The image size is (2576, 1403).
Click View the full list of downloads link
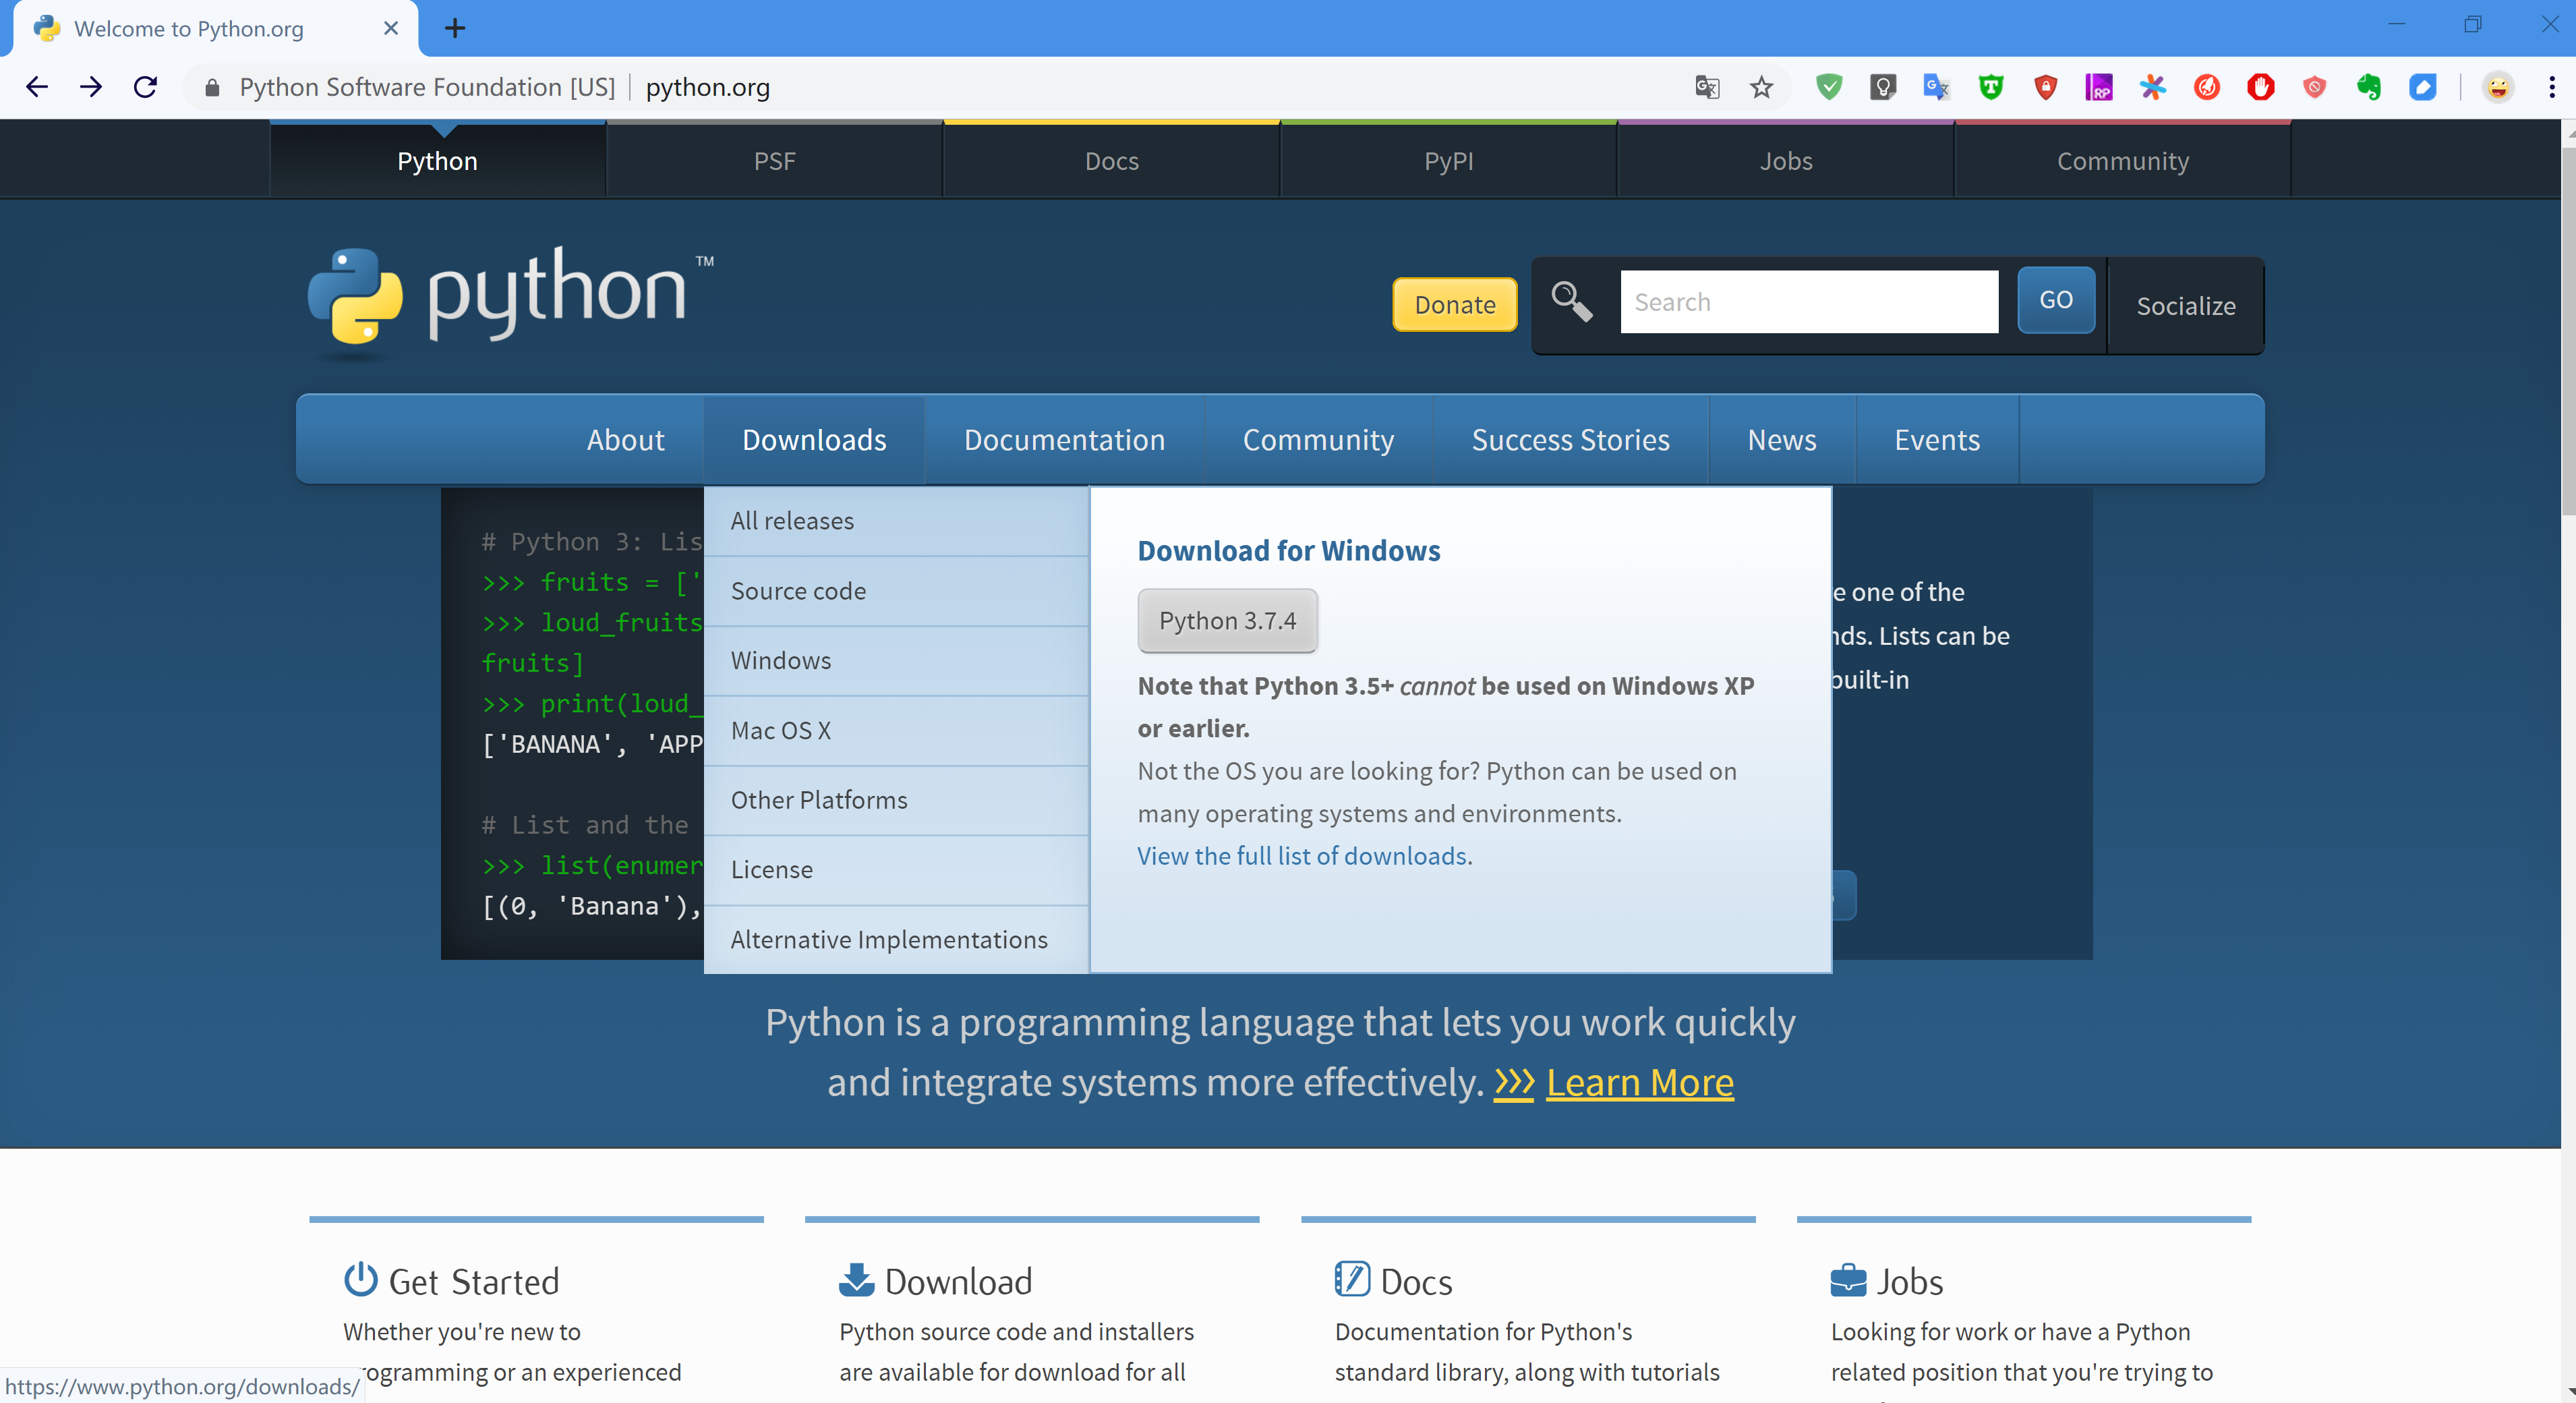click(x=1301, y=853)
